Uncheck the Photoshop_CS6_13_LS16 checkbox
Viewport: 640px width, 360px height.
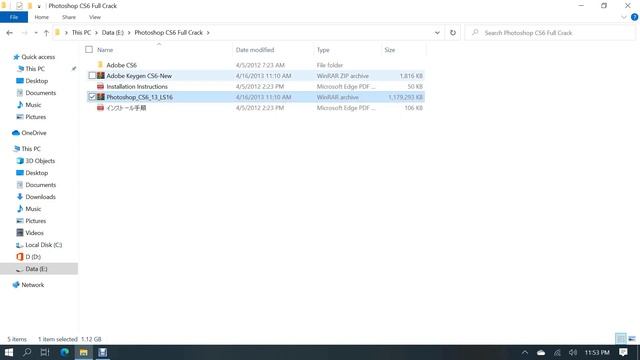[x=92, y=97]
